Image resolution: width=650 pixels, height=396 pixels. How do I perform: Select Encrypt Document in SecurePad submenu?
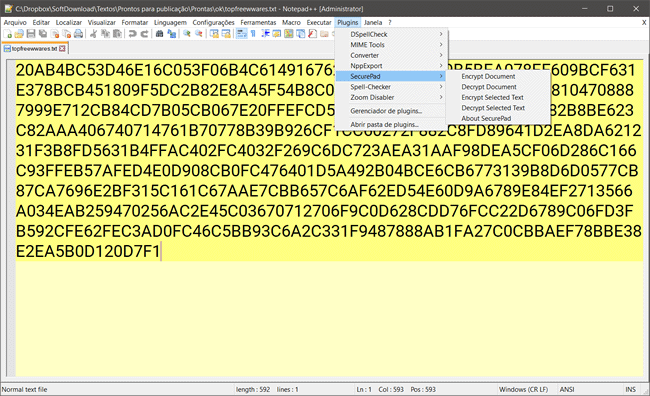498,76
